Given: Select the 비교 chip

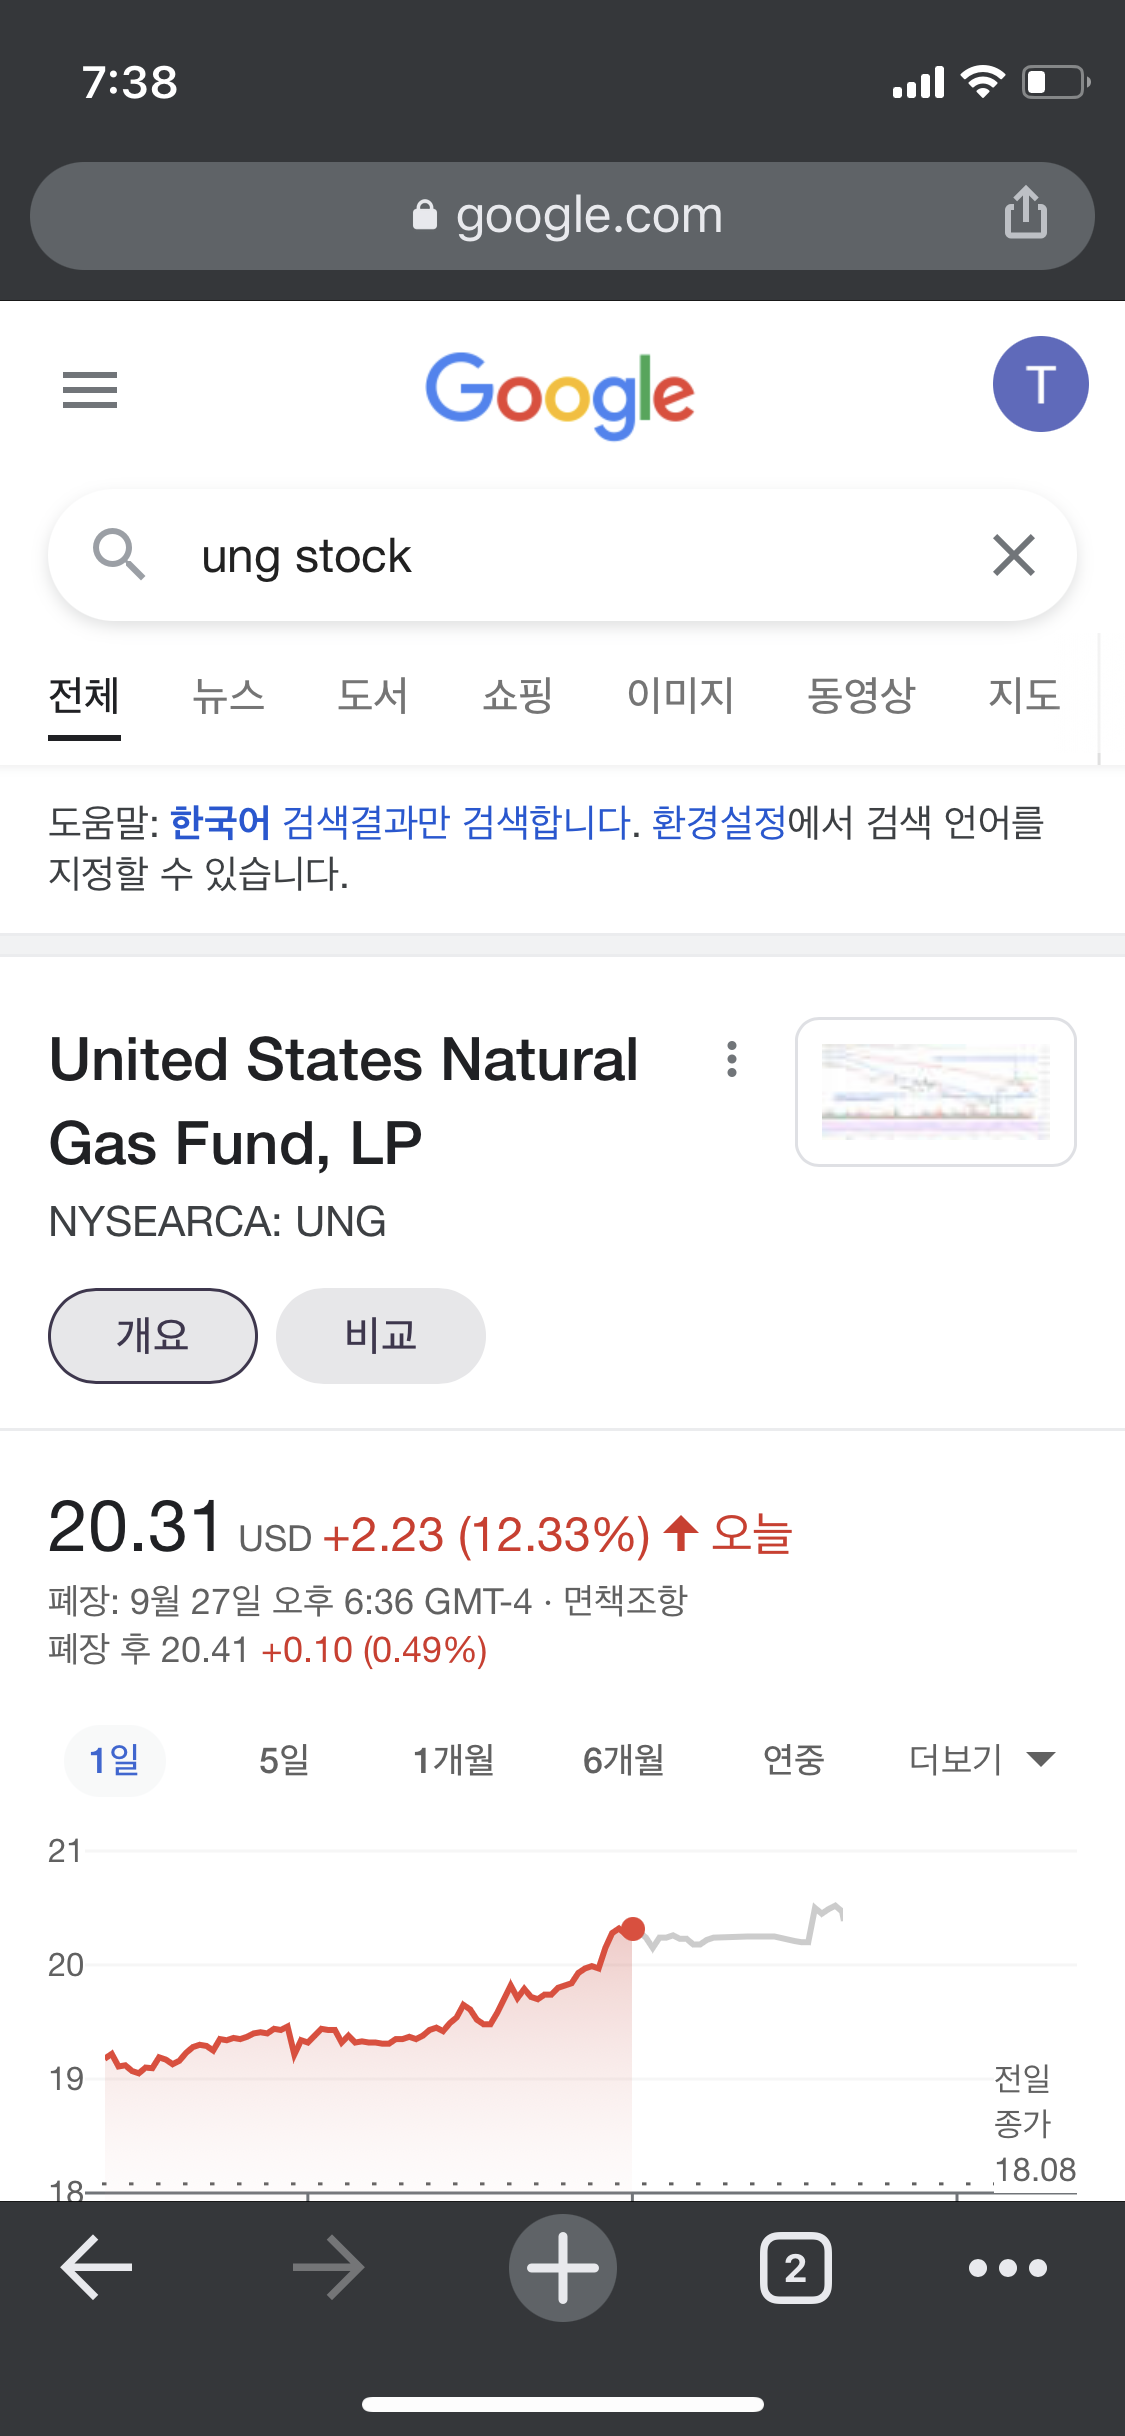Looking at the screenshot, I should pyautogui.click(x=380, y=1335).
